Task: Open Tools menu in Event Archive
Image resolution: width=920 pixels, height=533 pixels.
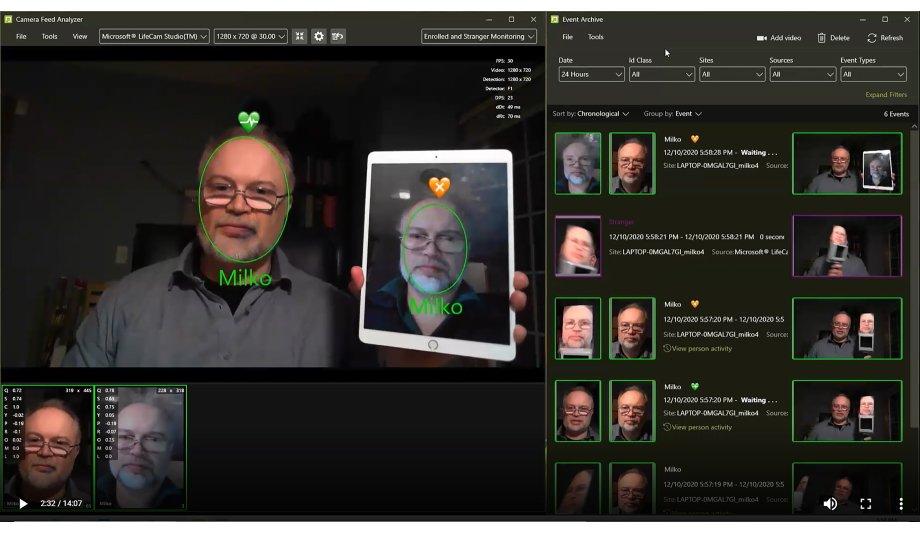Action: pyautogui.click(x=596, y=37)
